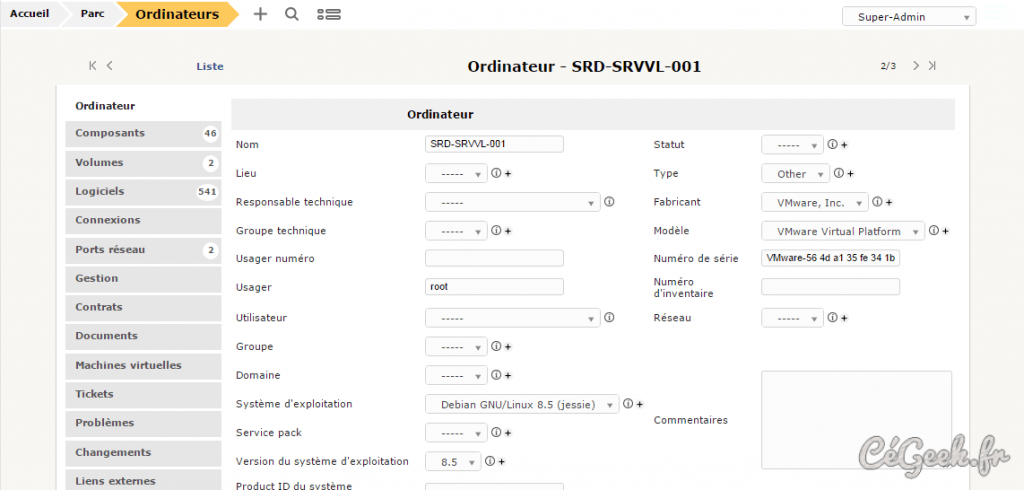Image resolution: width=1024 pixels, height=490 pixels.
Task: Open search using the magnifier icon
Action: pos(291,14)
